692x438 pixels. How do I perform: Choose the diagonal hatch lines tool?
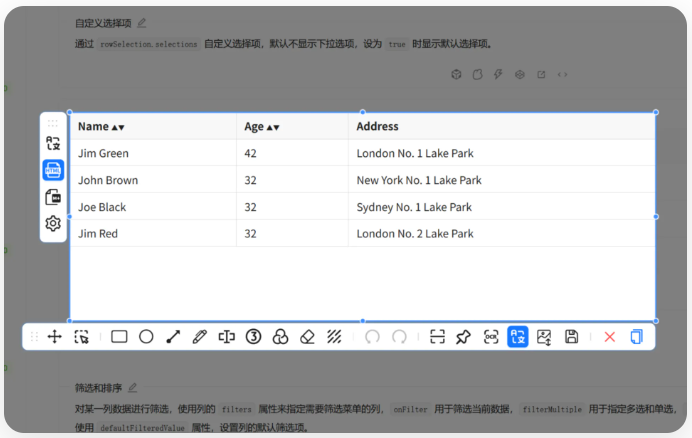click(x=334, y=337)
